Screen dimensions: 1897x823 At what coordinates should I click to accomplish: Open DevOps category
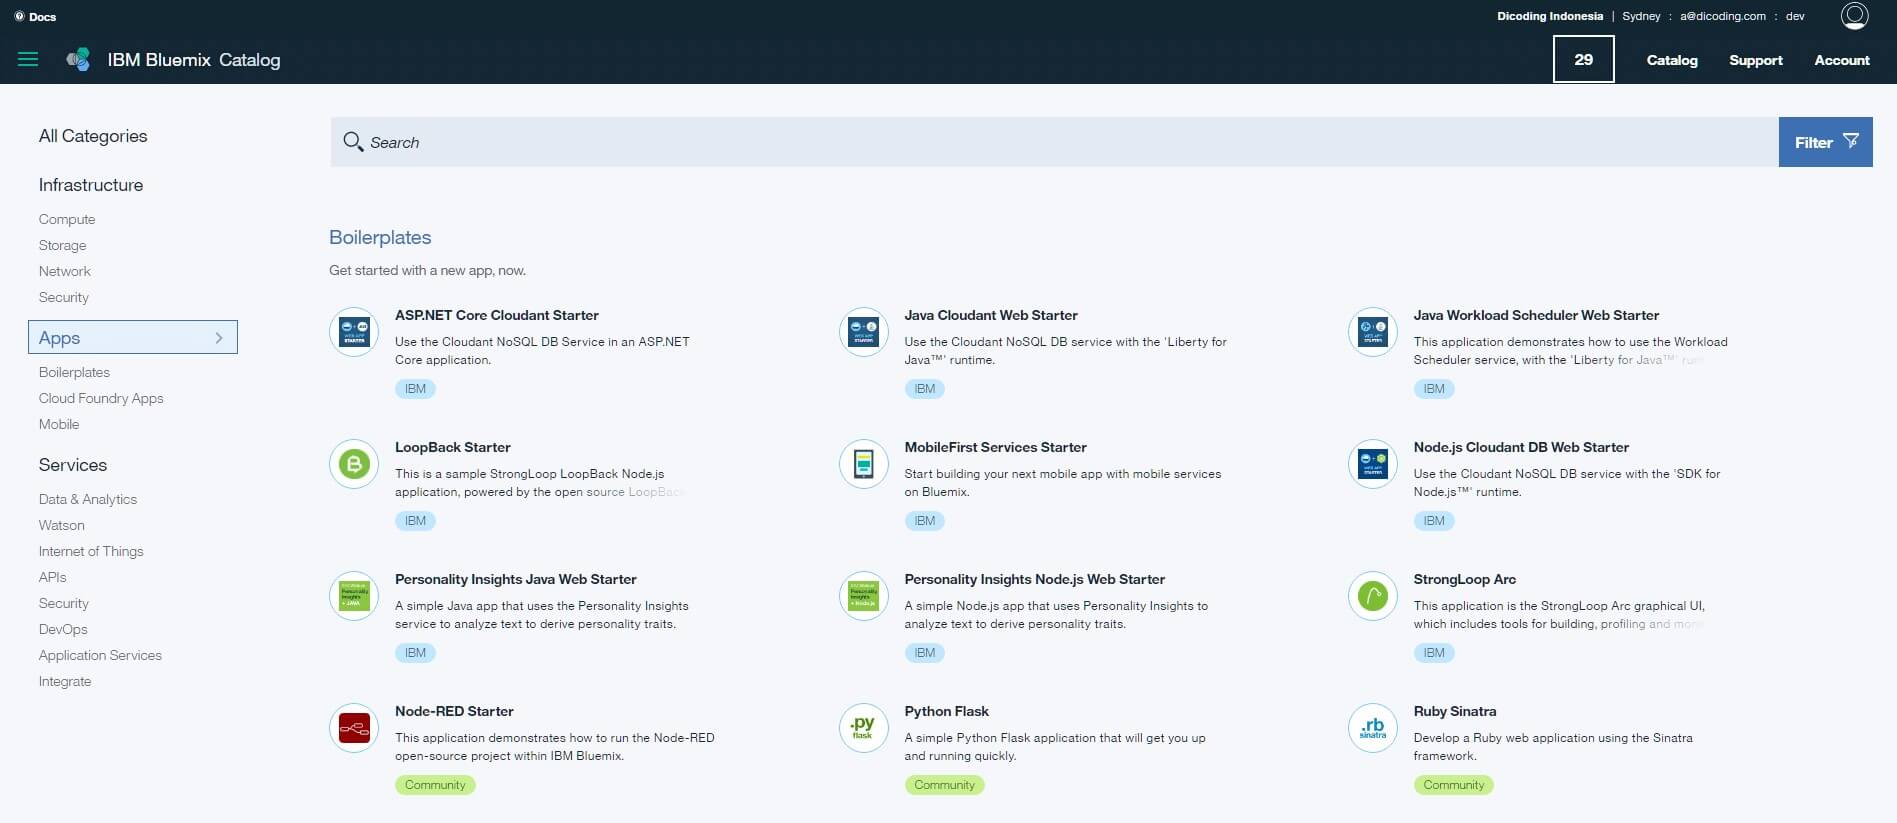63,629
